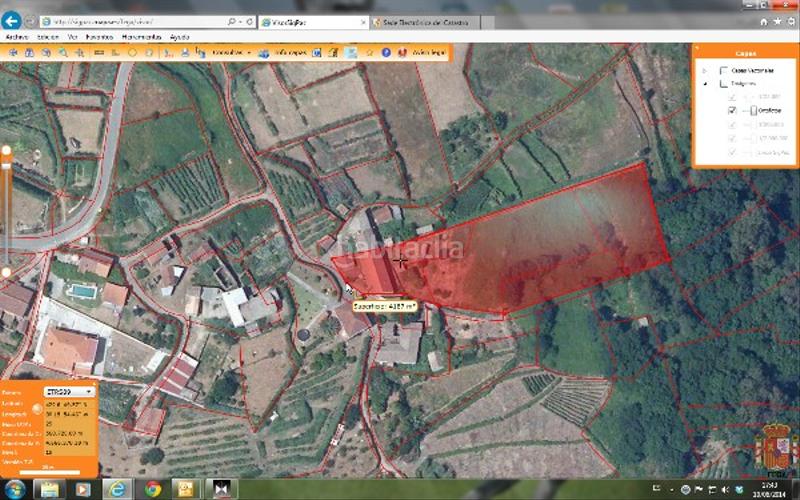This screenshot has width=800, height=500.
Task: Toggle the Imágenes group checkbox
Action: point(723,84)
